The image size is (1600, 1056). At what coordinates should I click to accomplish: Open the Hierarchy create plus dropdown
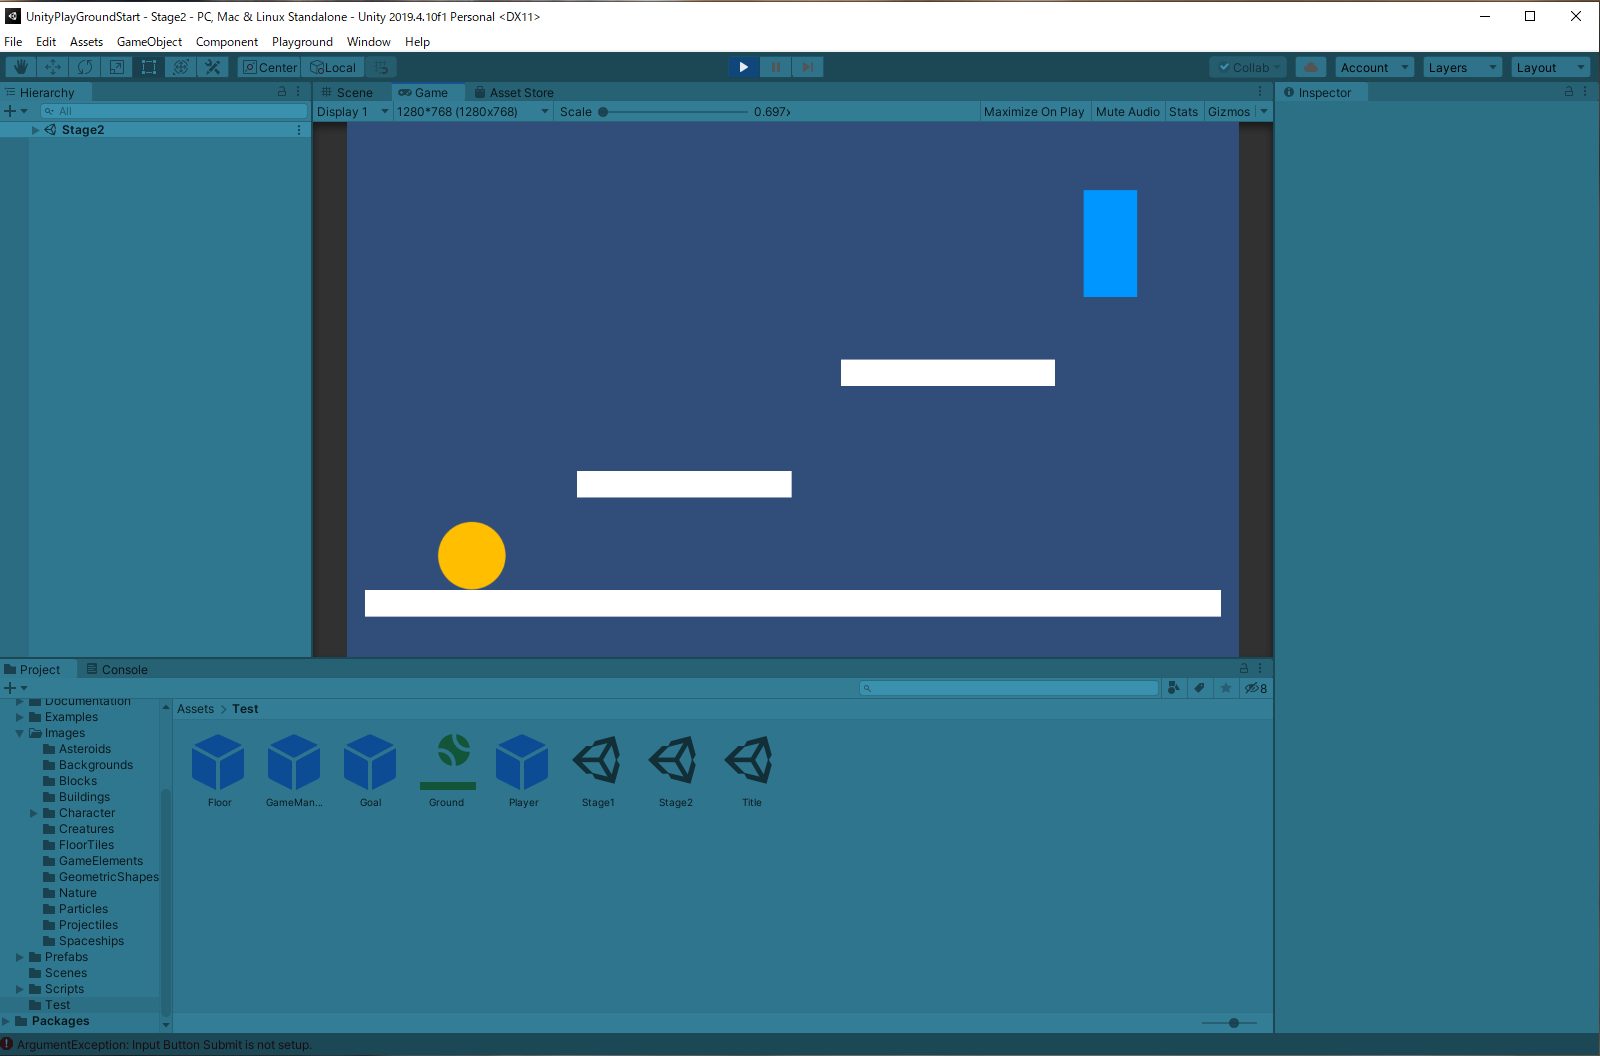pyautogui.click(x=15, y=111)
